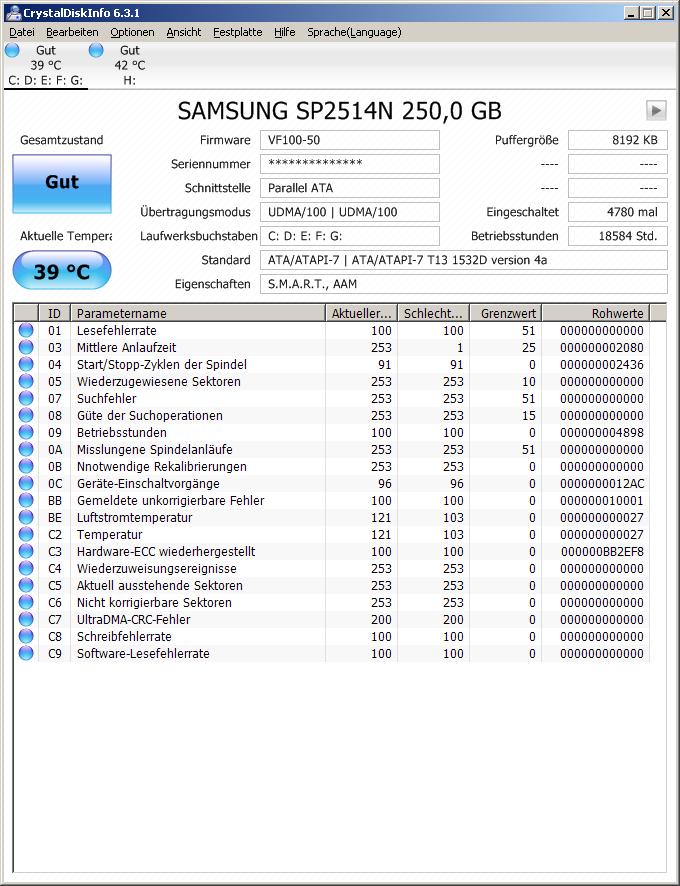Open the Sprache(Language) menu

[354, 32]
